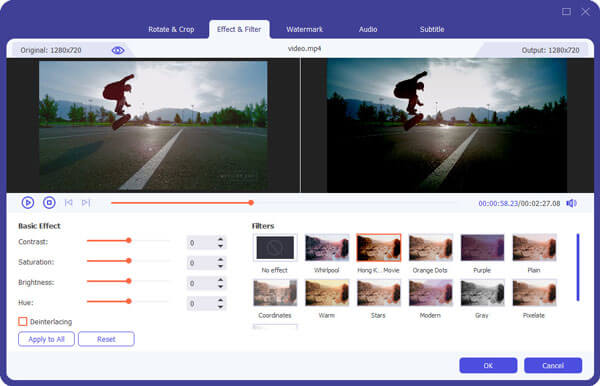Click the filters list vertical scrollbar
This screenshot has width=600, height=386.
pyautogui.click(x=578, y=267)
